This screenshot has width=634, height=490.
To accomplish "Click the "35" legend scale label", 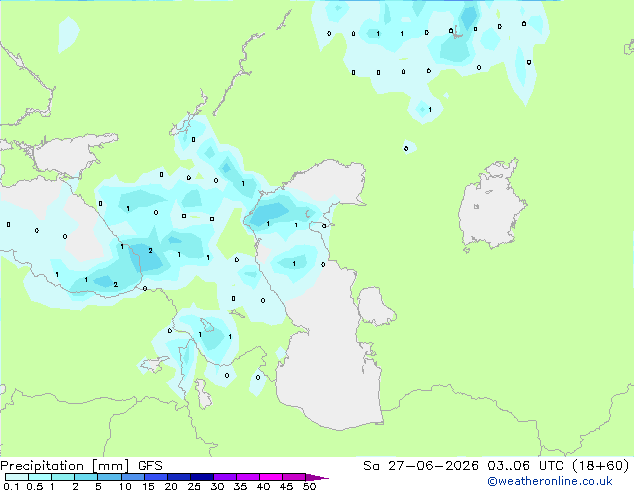I will (240, 486).
